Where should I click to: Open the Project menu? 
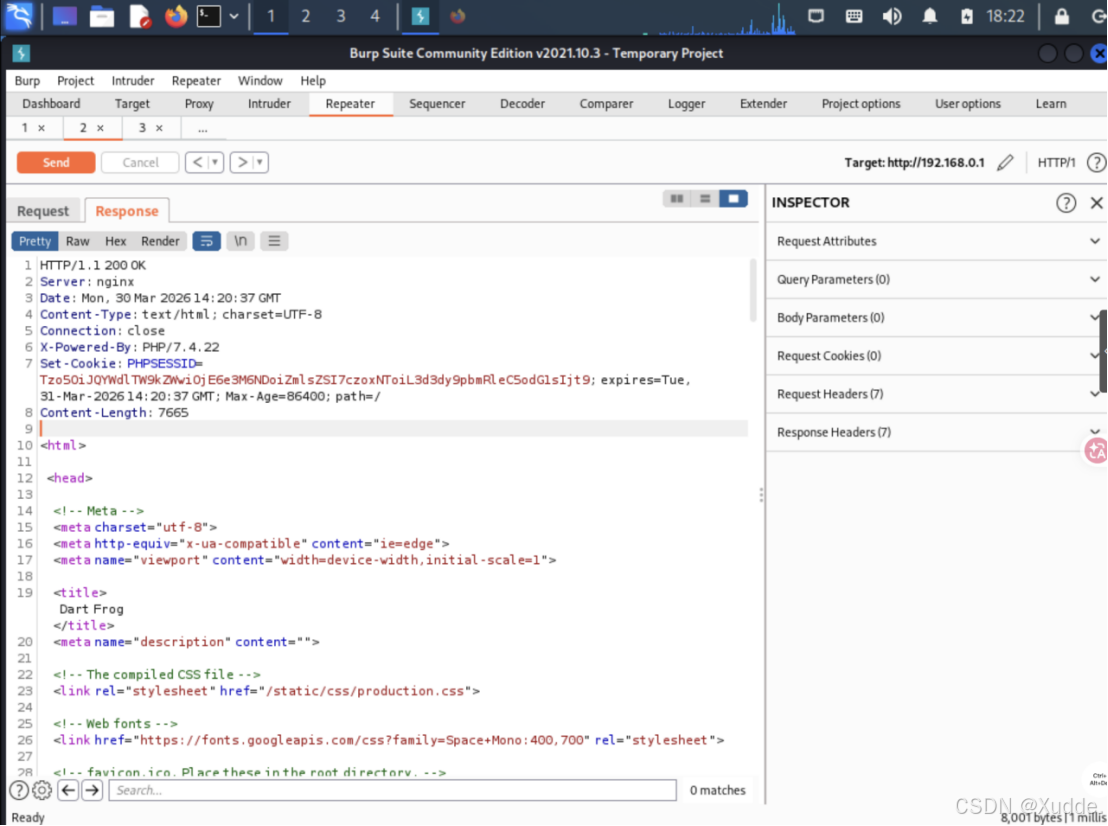click(75, 81)
